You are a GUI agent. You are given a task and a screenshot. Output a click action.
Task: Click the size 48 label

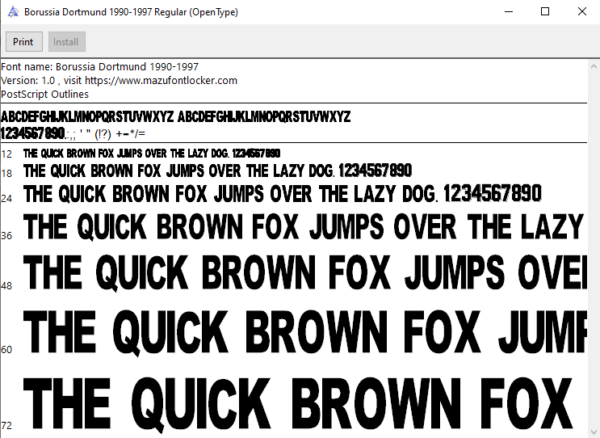[x=7, y=286]
